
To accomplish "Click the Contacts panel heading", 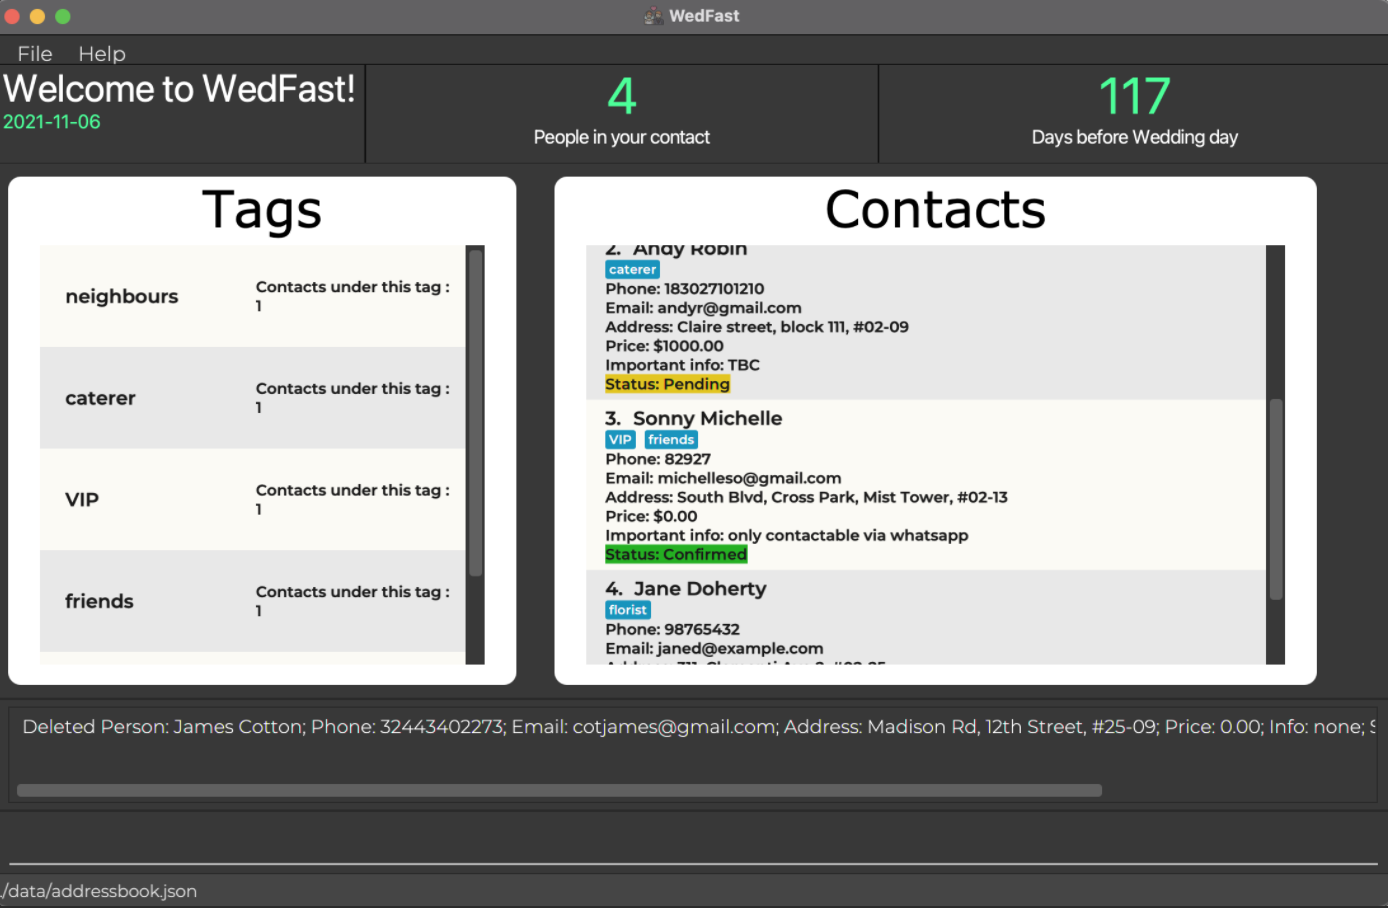I will pyautogui.click(x=935, y=210).
